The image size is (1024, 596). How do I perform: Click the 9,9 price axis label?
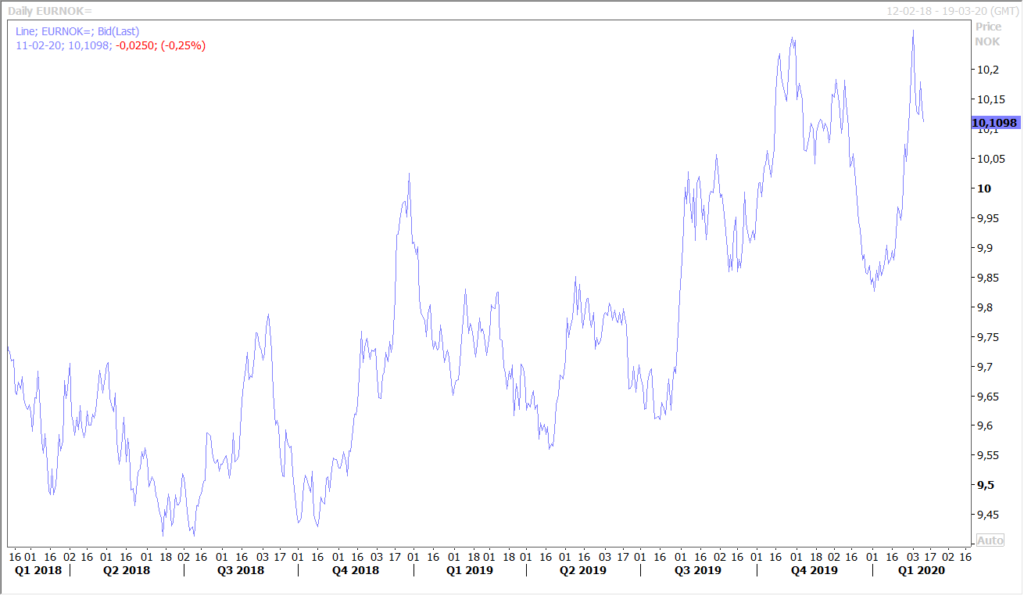pos(987,248)
